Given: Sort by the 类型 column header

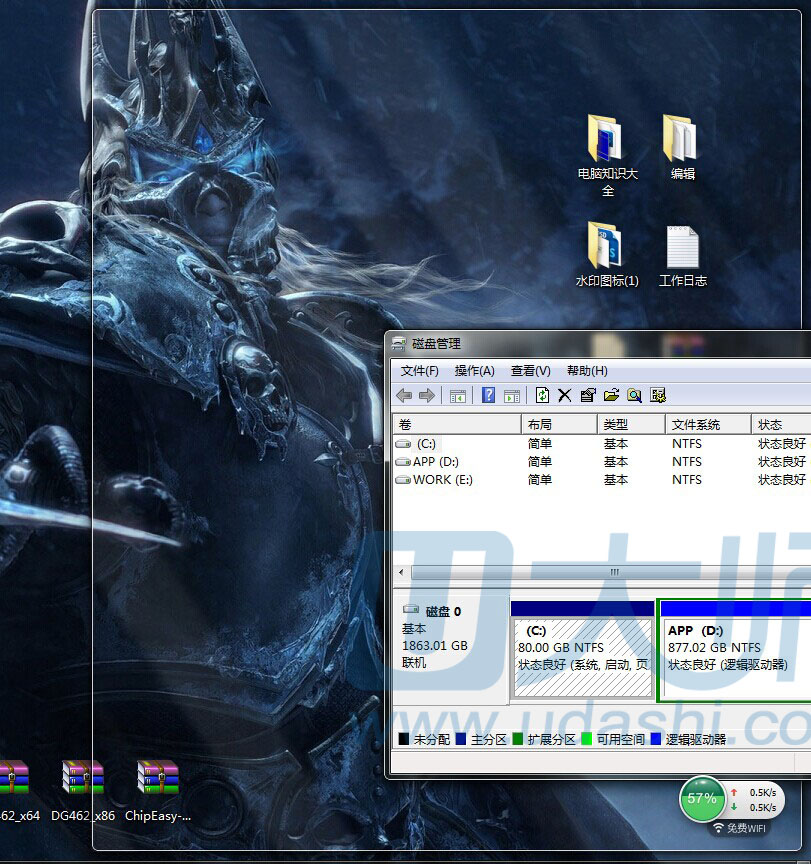Looking at the screenshot, I should coord(631,424).
